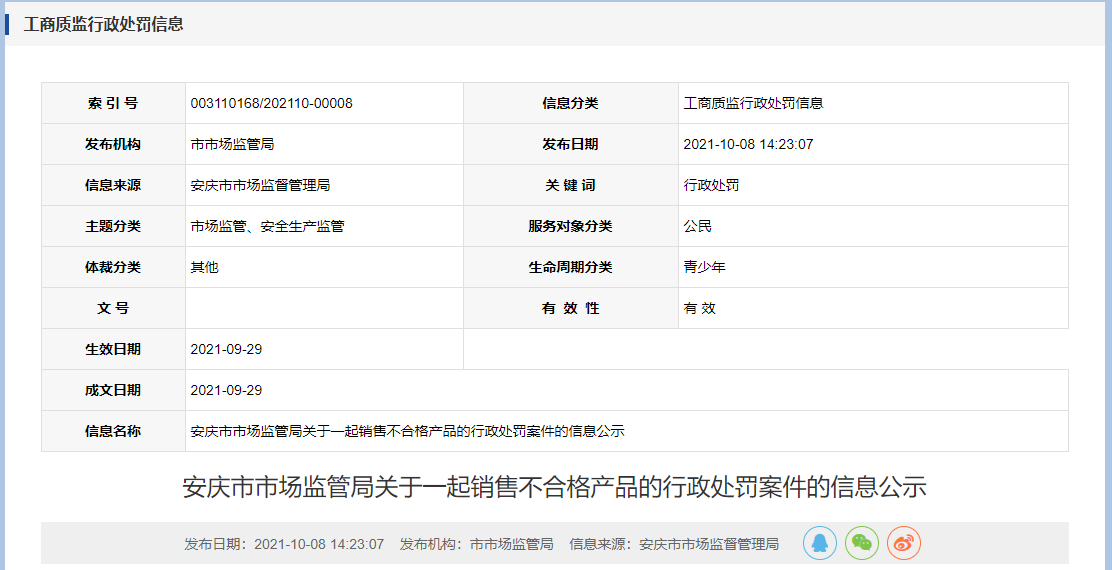Click the large article headline
Screen dimensions: 1112x570
click(x=555, y=488)
